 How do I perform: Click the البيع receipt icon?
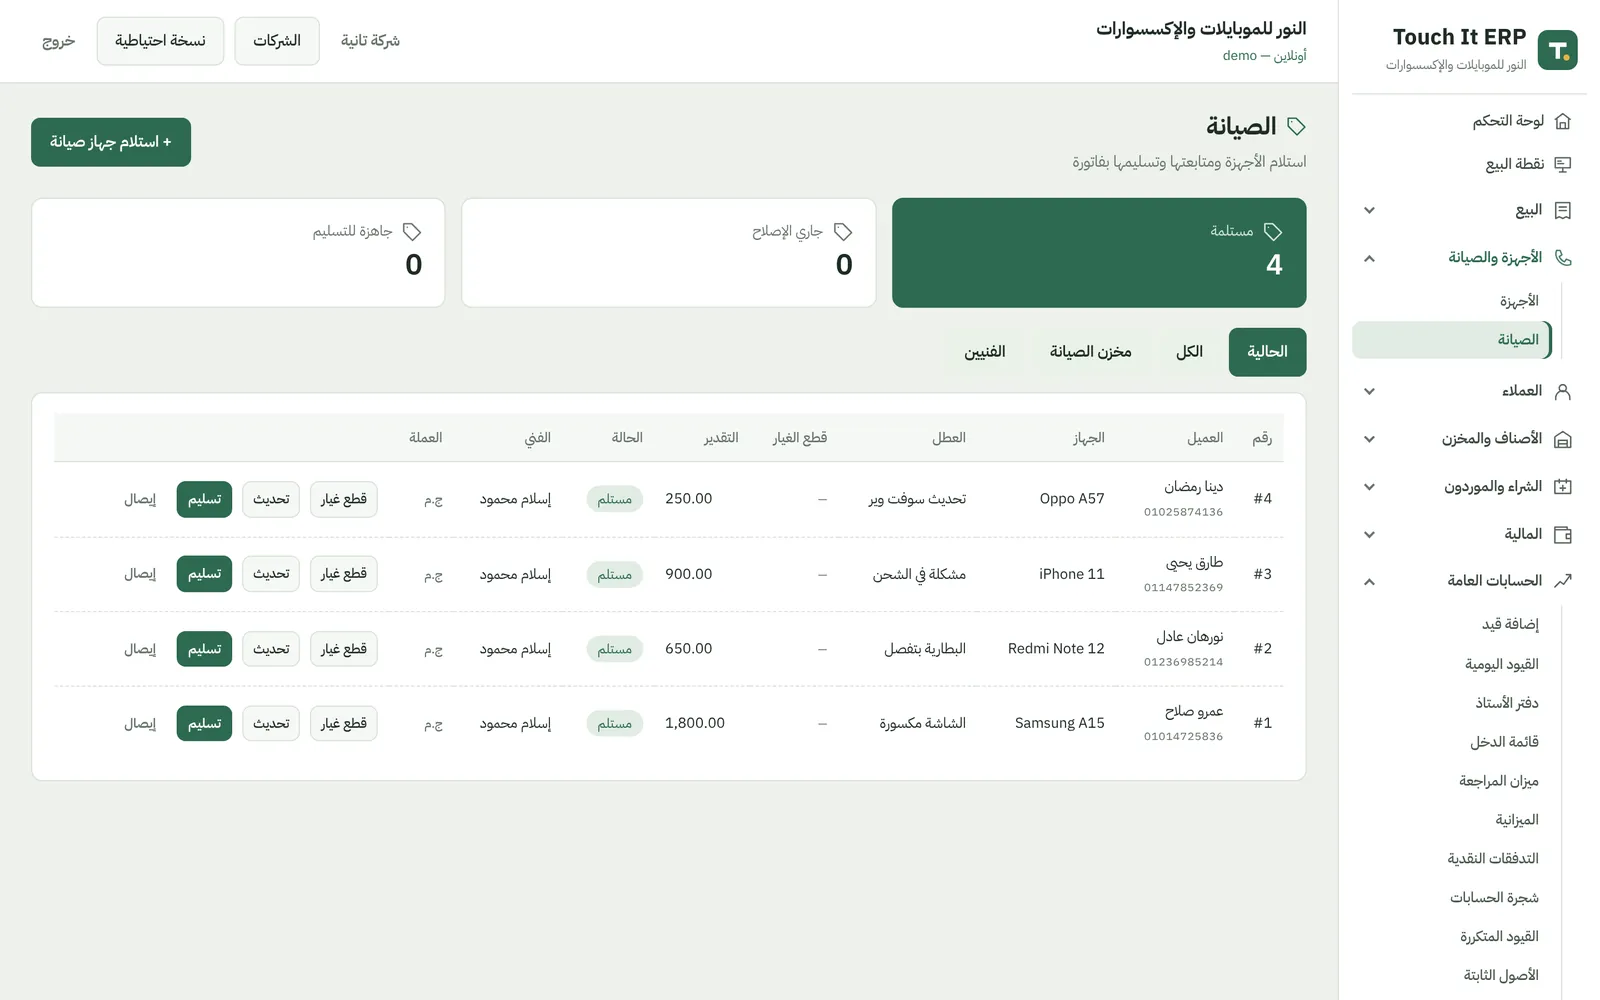1563,210
